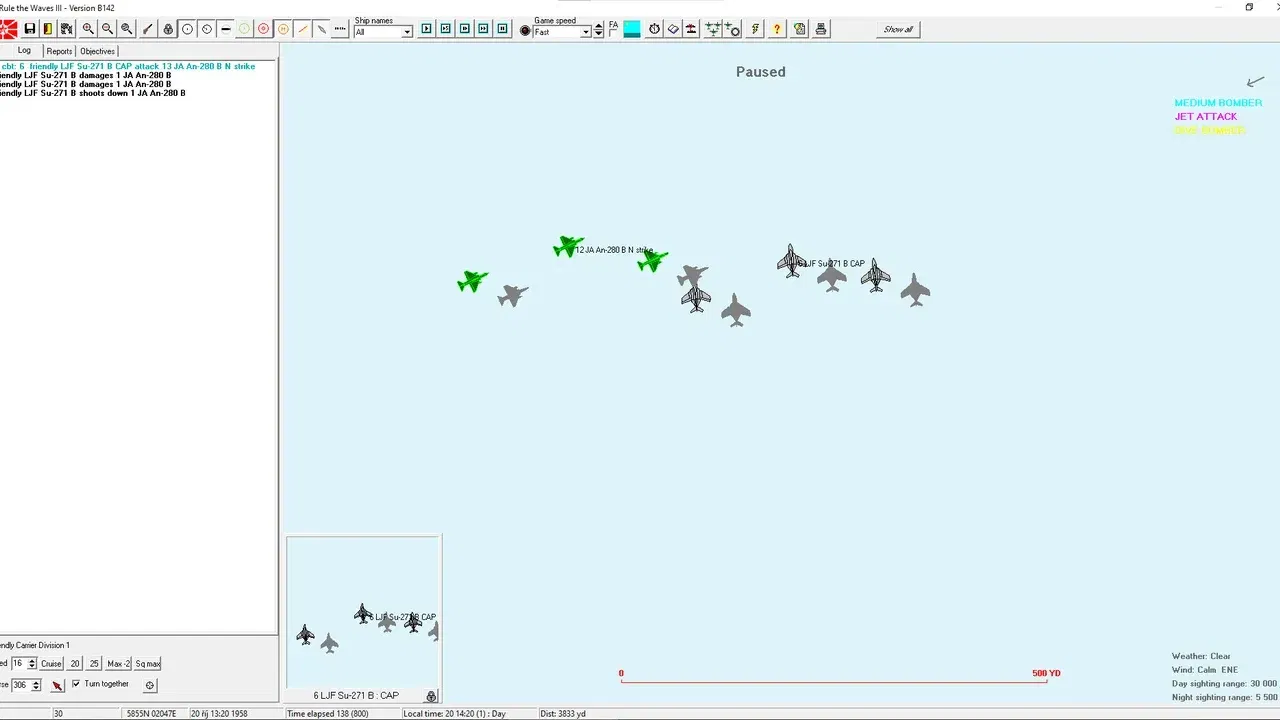
Task: Click the Sq max formation button
Action: pos(147,663)
